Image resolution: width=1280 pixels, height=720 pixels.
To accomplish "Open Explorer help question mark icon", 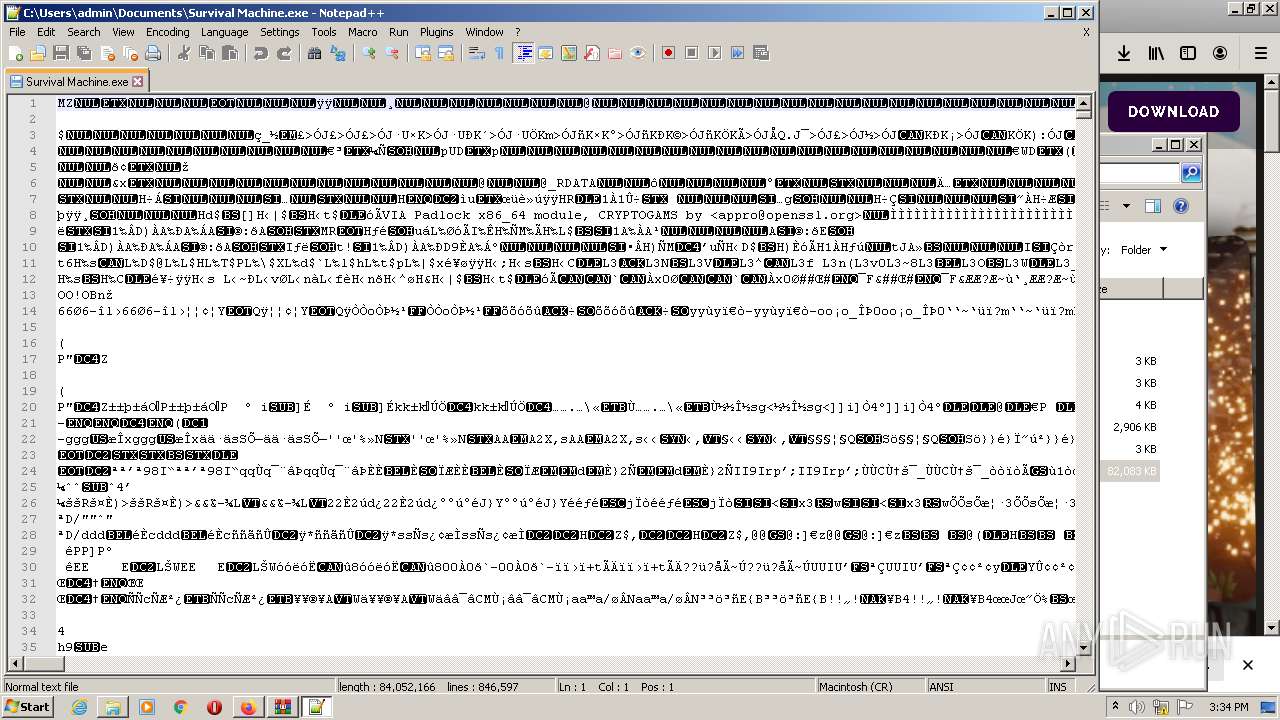I will click(1181, 207).
